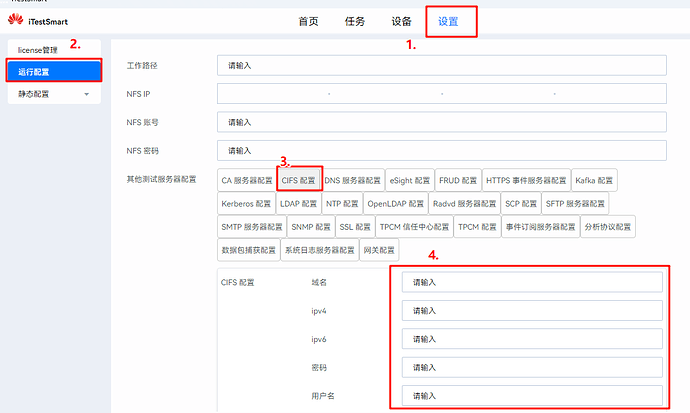Click the 工作路径 input field
Image resolution: width=690 pixels, height=413 pixels.
[441, 65]
